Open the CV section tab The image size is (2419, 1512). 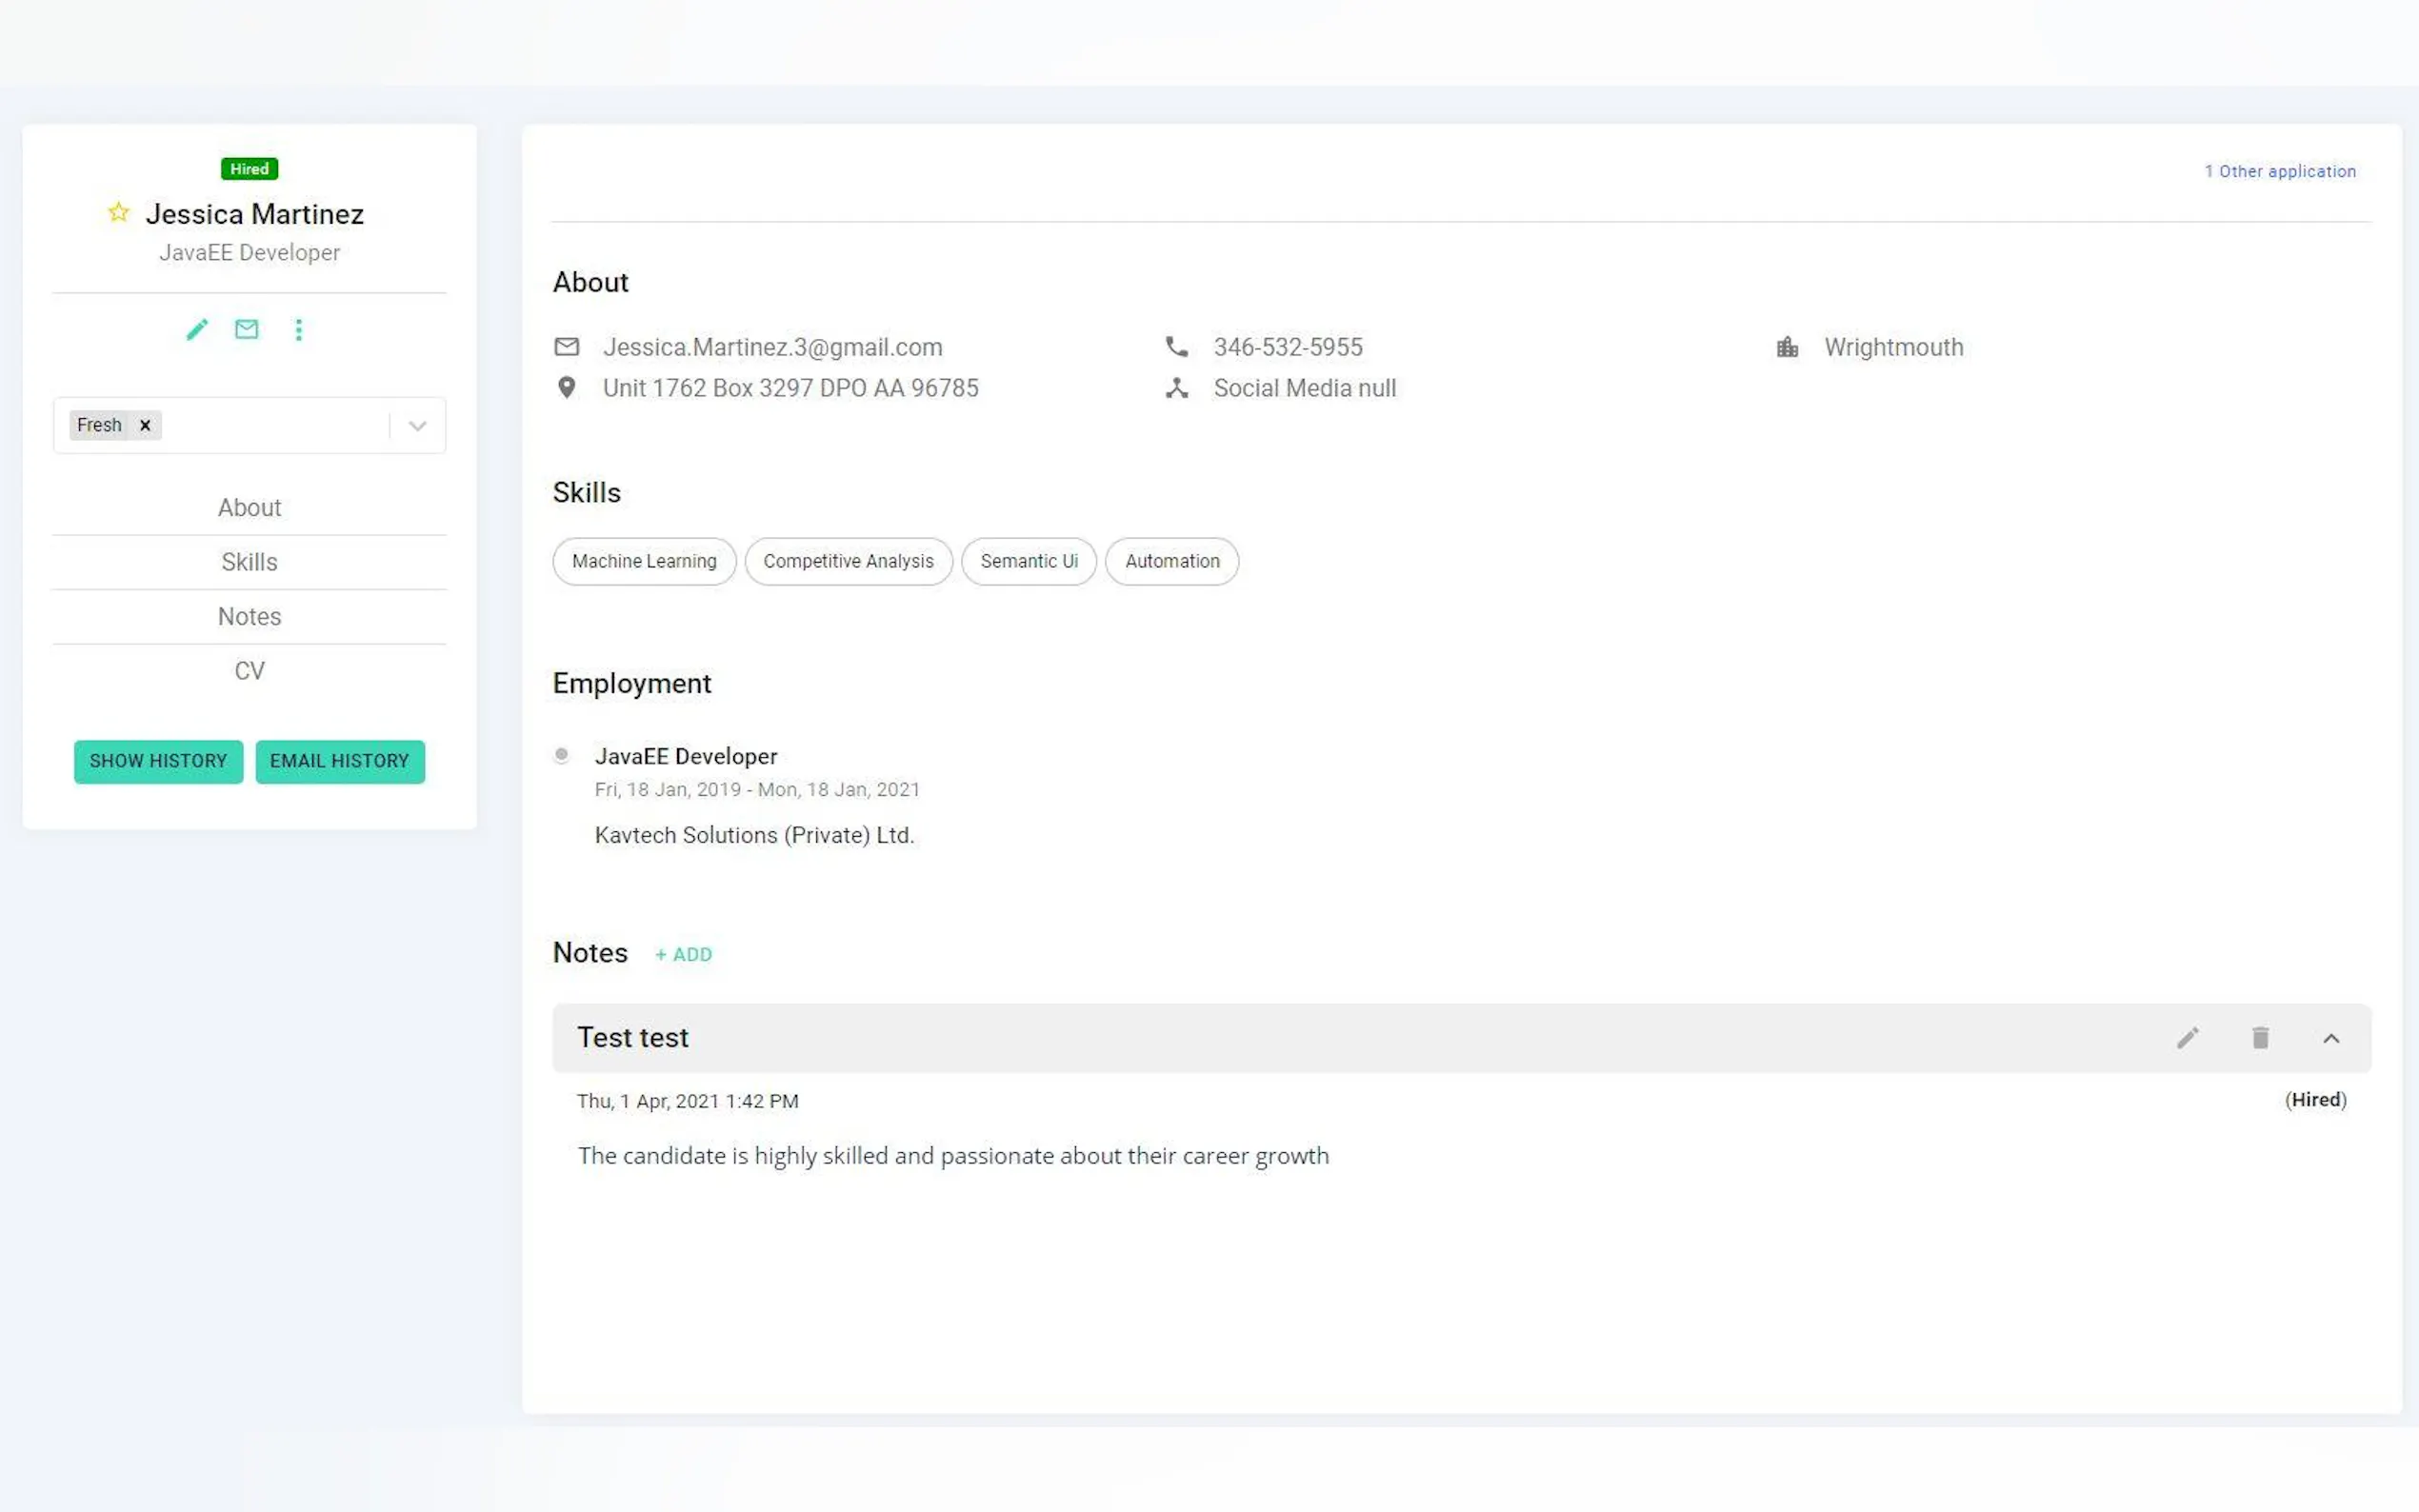tap(249, 671)
